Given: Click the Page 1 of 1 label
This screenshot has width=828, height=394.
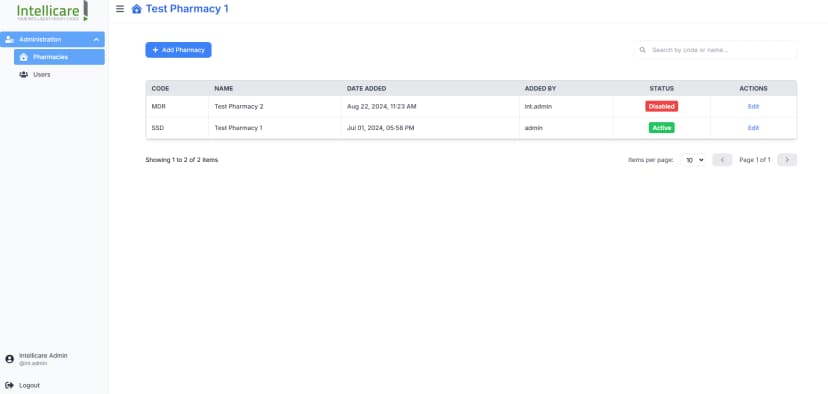Looking at the screenshot, I should [x=755, y=160].
